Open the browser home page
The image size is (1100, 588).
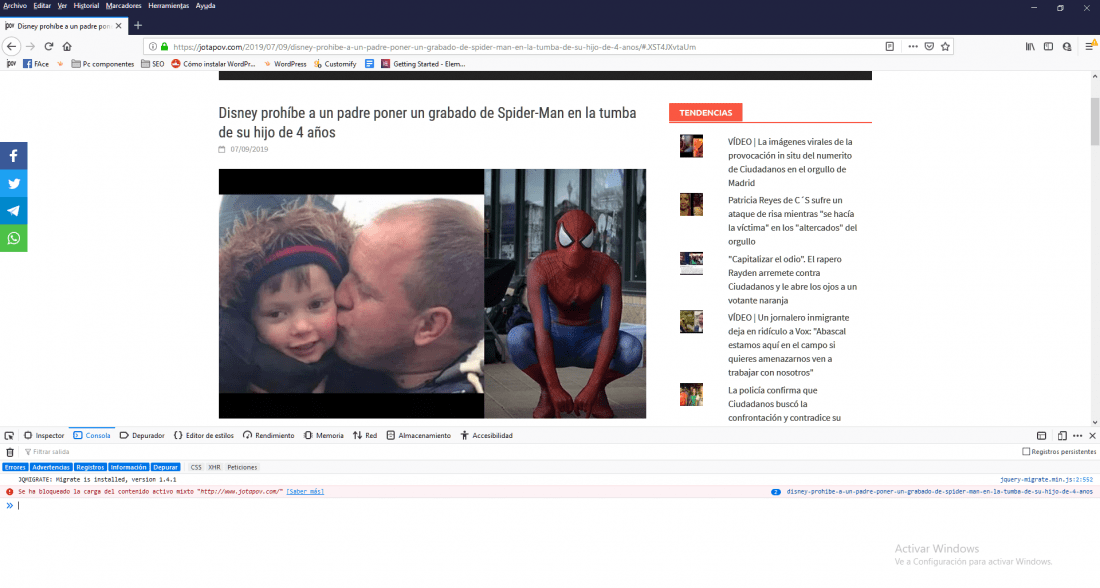[x=67, y=46]
